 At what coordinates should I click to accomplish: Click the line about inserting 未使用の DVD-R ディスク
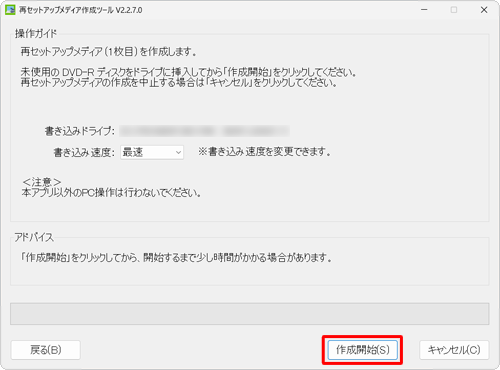click(189, 72)
